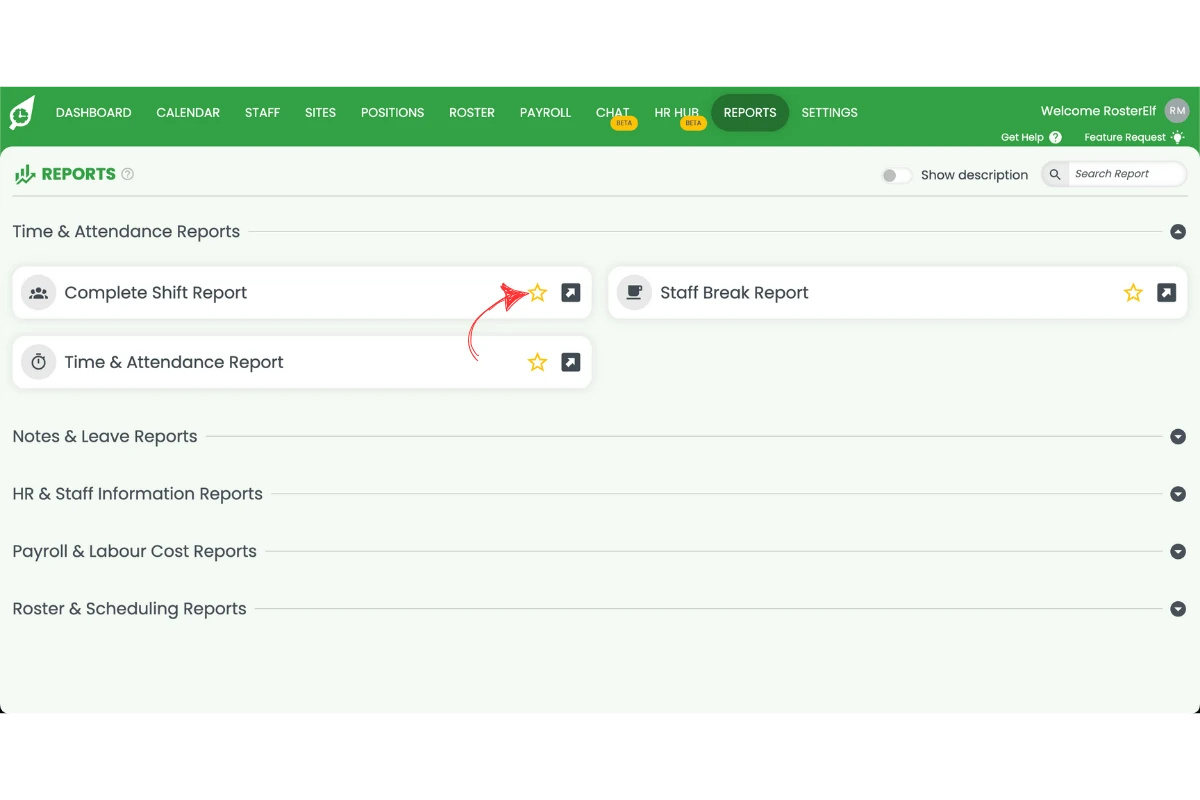This screenshot has width=1200, height=800.
Task: Open the HR Hub beta menu
Action: (x=677, y=113)
